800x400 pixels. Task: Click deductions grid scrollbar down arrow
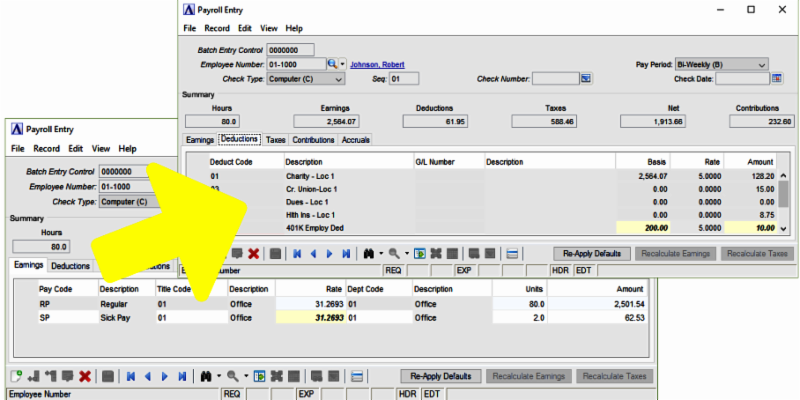coord(784,229)
